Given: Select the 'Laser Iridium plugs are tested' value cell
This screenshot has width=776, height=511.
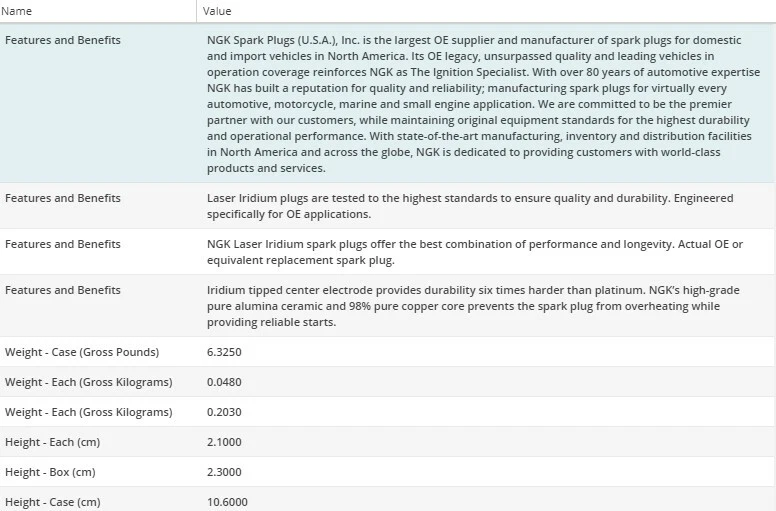Looking at the screenshot, I should 470,206.
